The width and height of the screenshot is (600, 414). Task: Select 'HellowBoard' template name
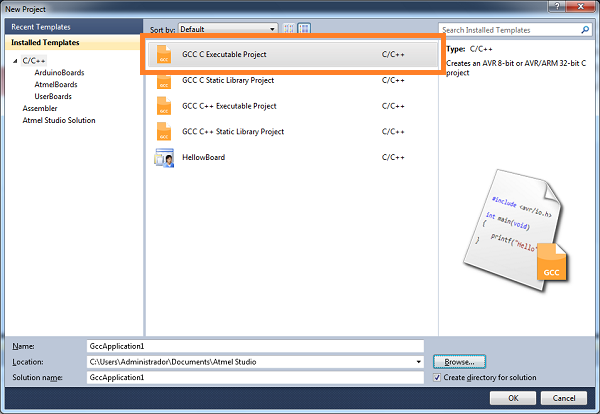[204, 157]
